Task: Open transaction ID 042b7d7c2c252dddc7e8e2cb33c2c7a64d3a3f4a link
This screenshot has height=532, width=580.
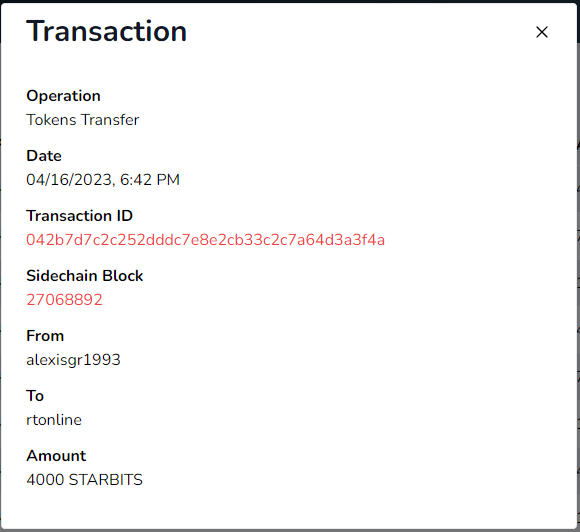Action: point(205,240)
